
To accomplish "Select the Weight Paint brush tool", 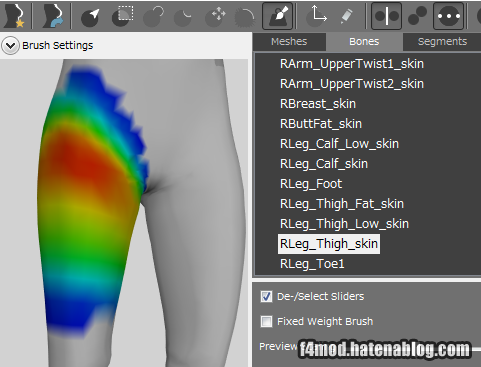I will [278, 16].
